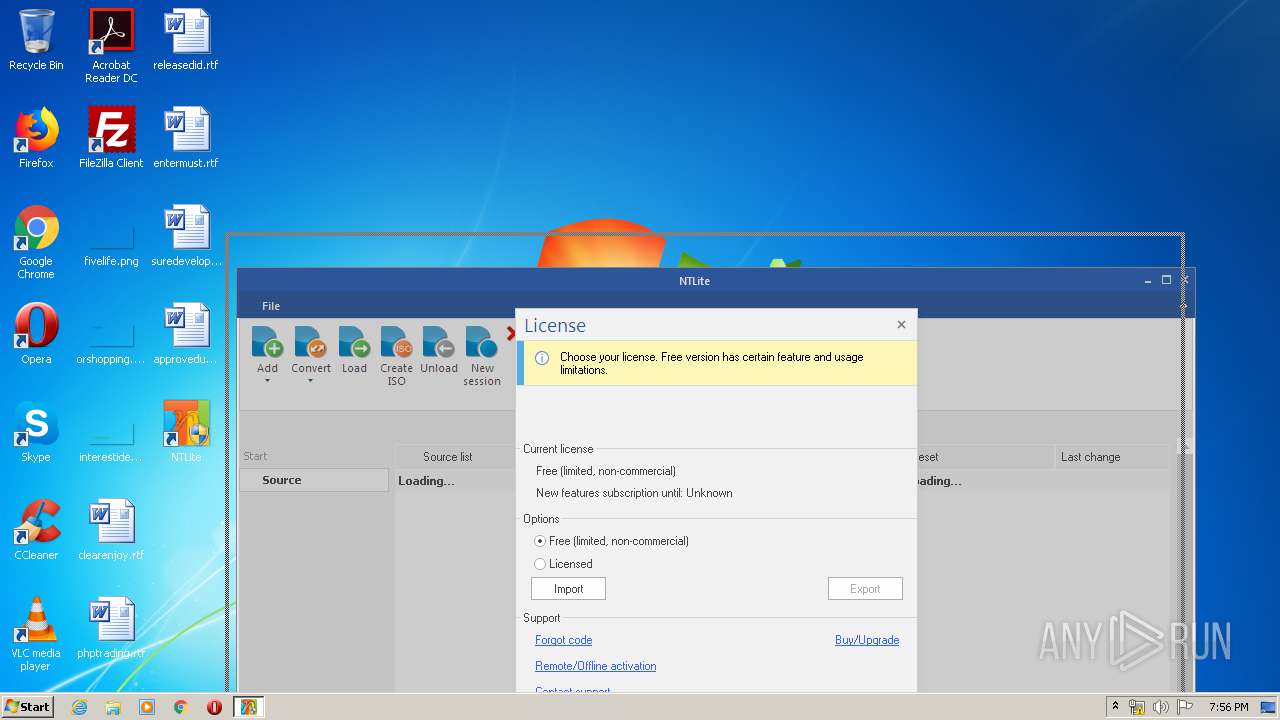Open the File menu in NTLite
The image size is (1280, 720).
tap(271, 306)
